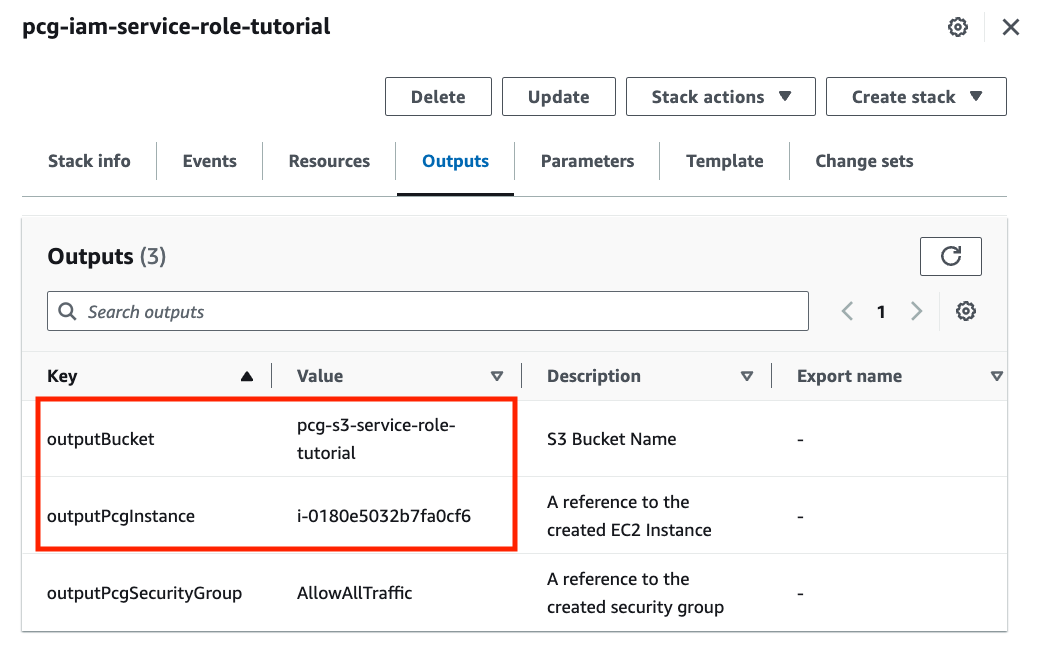Close the pcg-iam-service-role-tutorial panel
This screenshot has width=1037, height=661.
[1011, 27]
